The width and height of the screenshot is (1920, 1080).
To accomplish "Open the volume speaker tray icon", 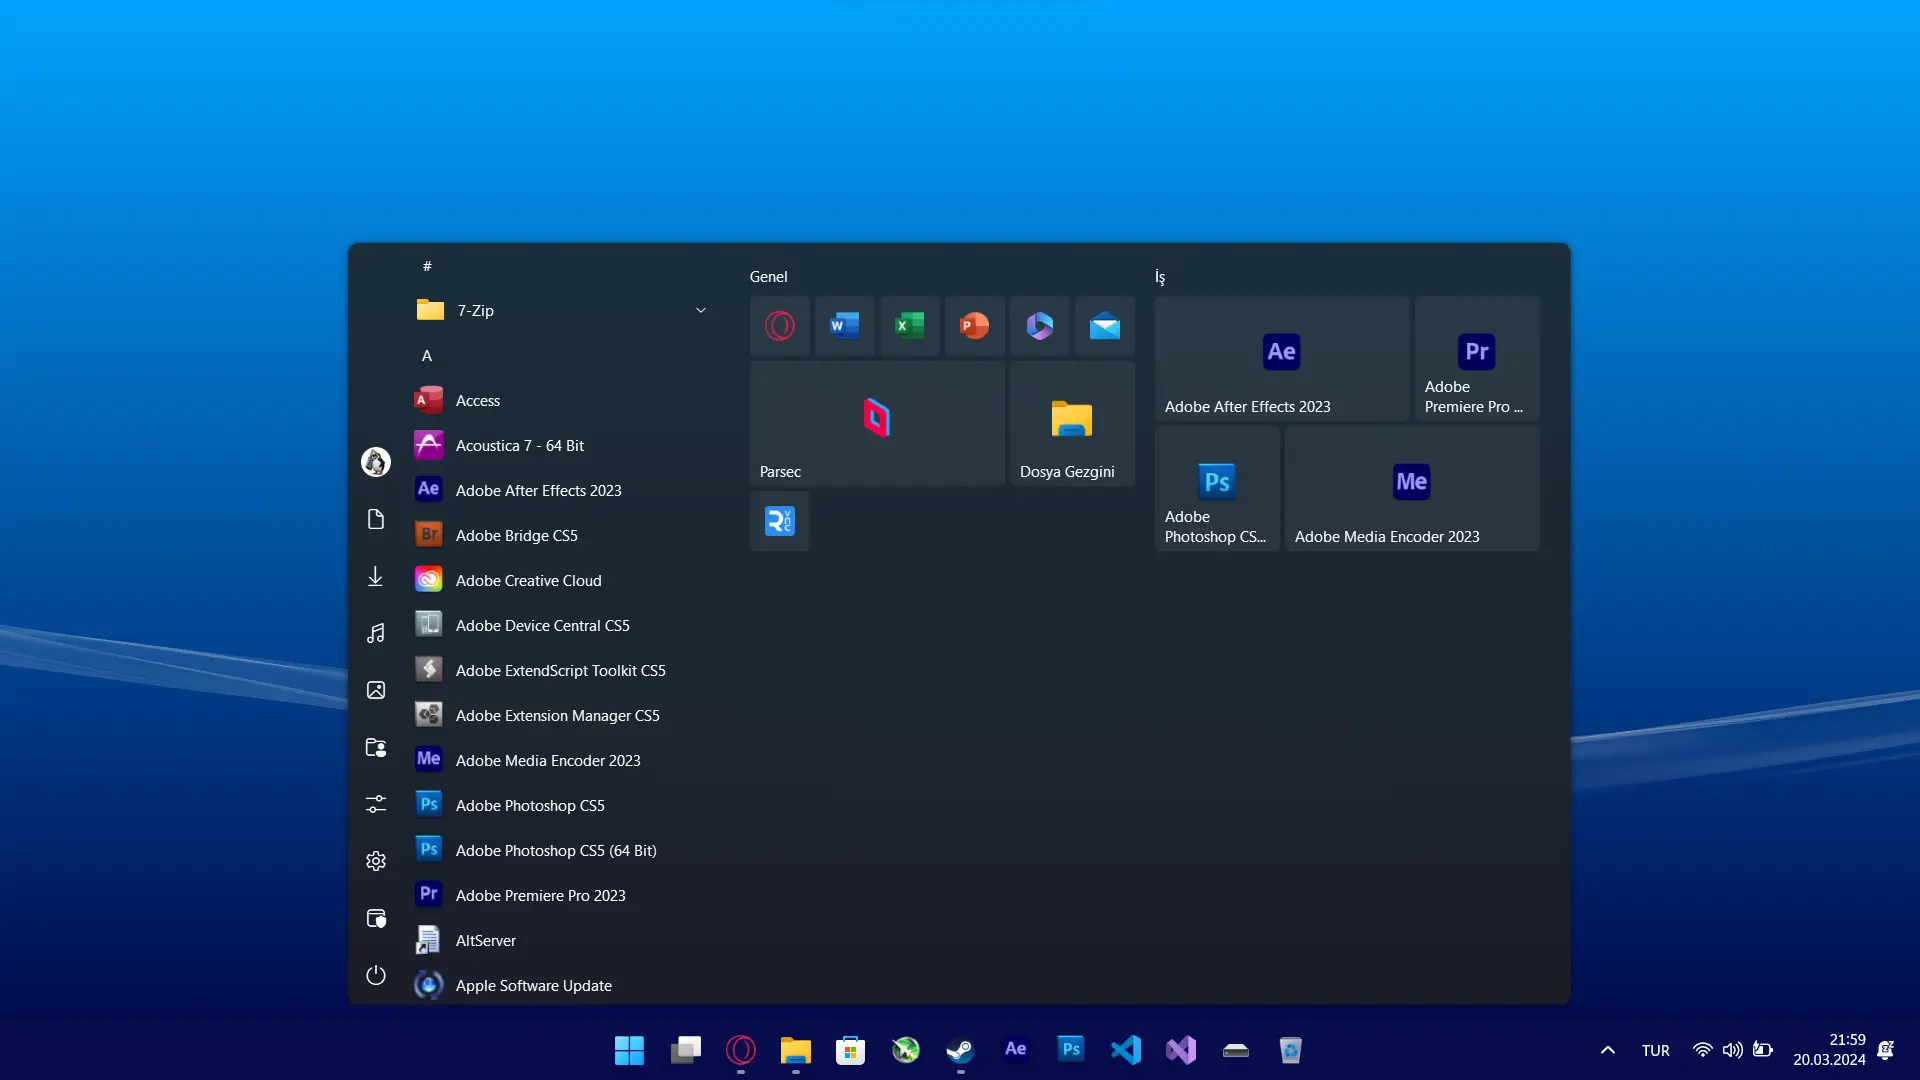I will (1732, 1050).
